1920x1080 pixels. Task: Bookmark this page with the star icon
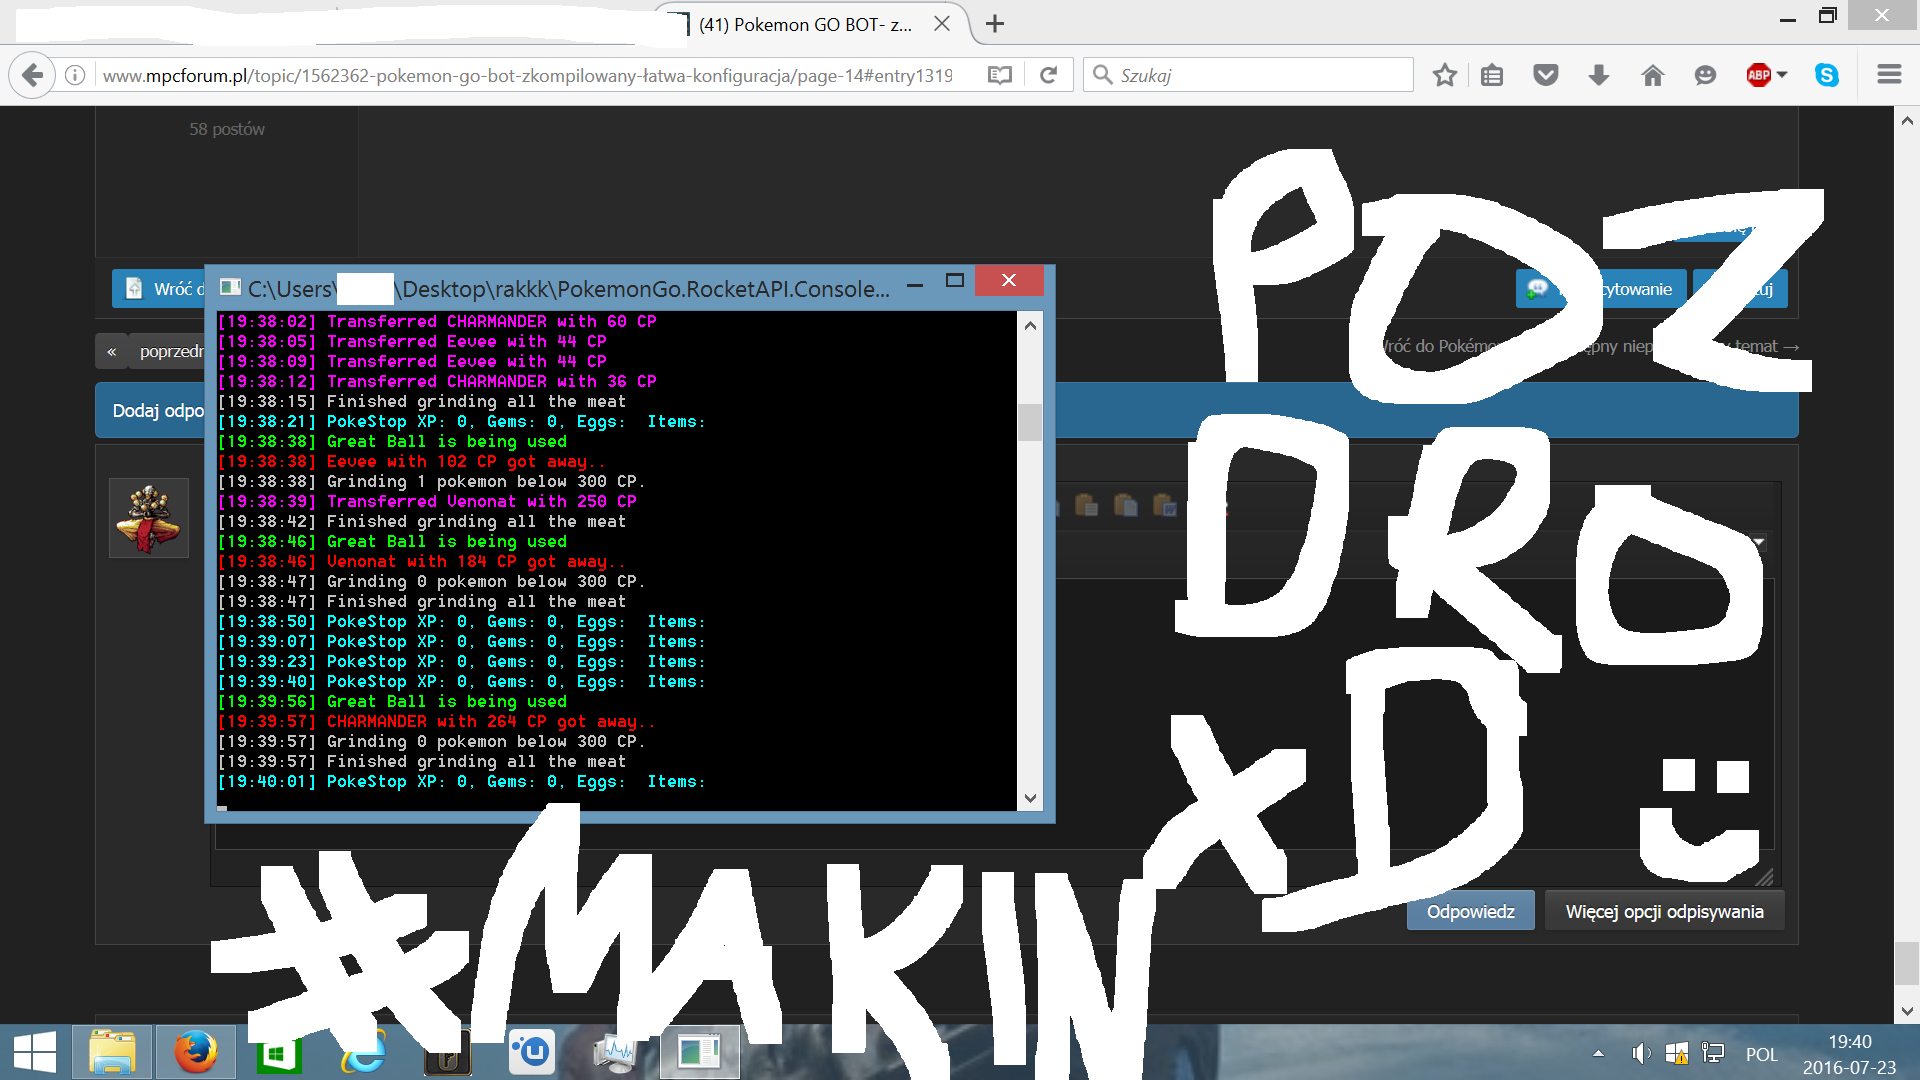click(1444, 75)
